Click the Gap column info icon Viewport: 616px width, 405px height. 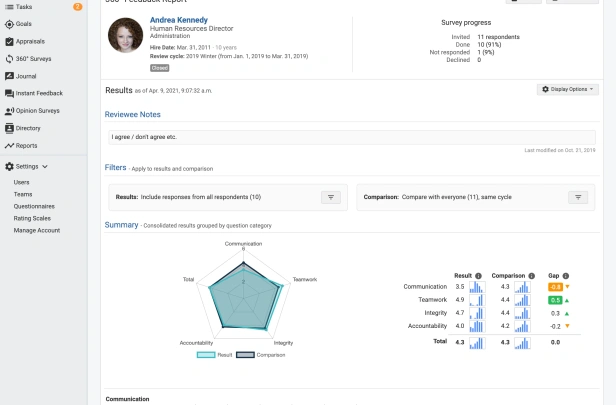coord(566,276)
